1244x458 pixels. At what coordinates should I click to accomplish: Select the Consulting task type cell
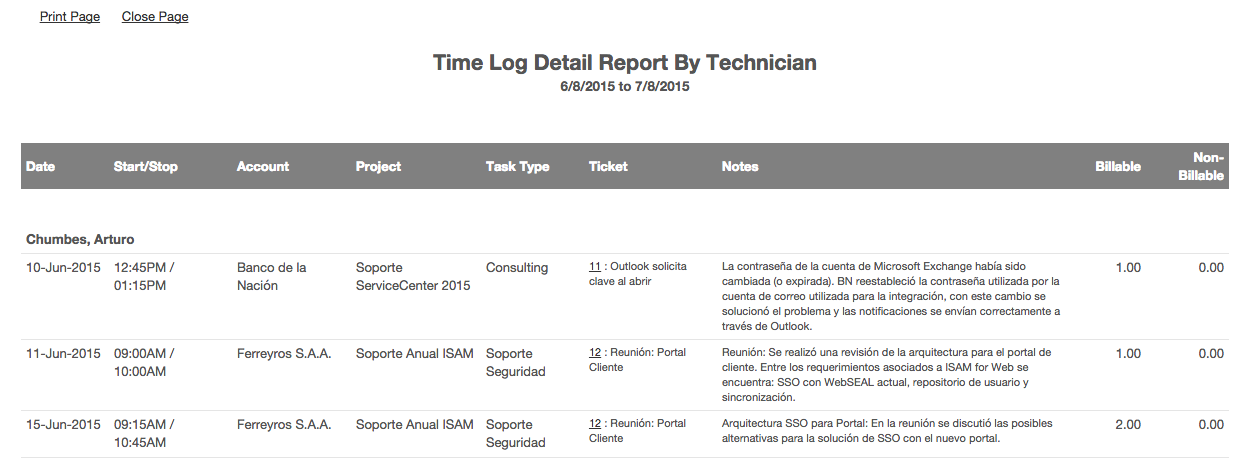click(x=517, y=268)
